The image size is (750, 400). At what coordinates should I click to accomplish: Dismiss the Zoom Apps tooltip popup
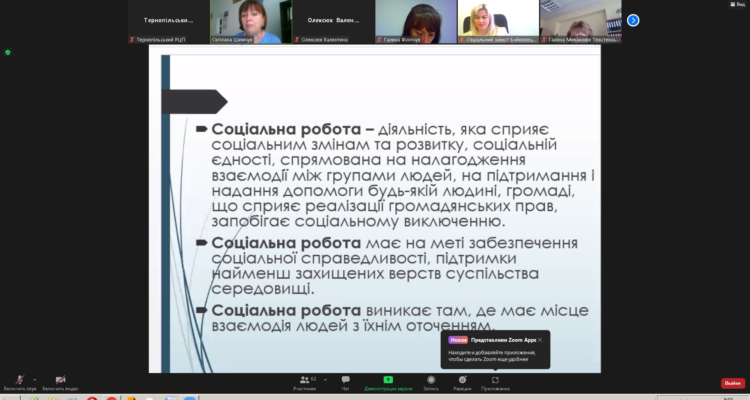(x=540, y=340)
